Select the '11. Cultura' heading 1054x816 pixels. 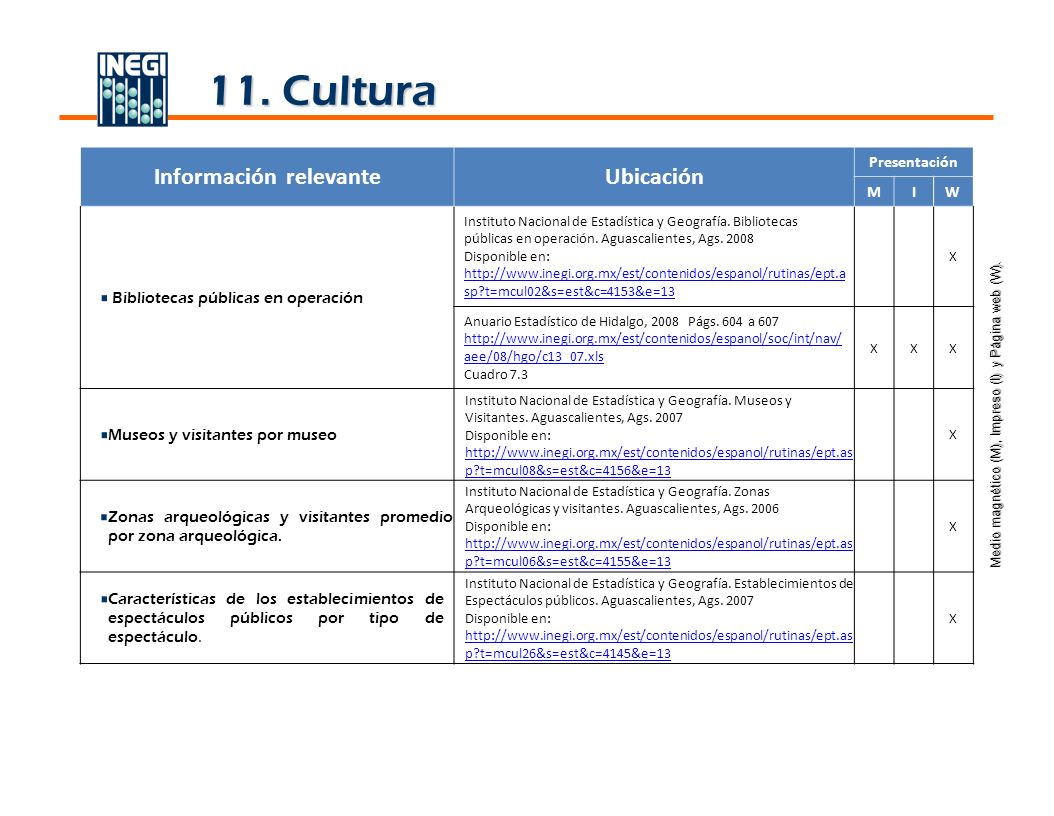coord(323,91)
